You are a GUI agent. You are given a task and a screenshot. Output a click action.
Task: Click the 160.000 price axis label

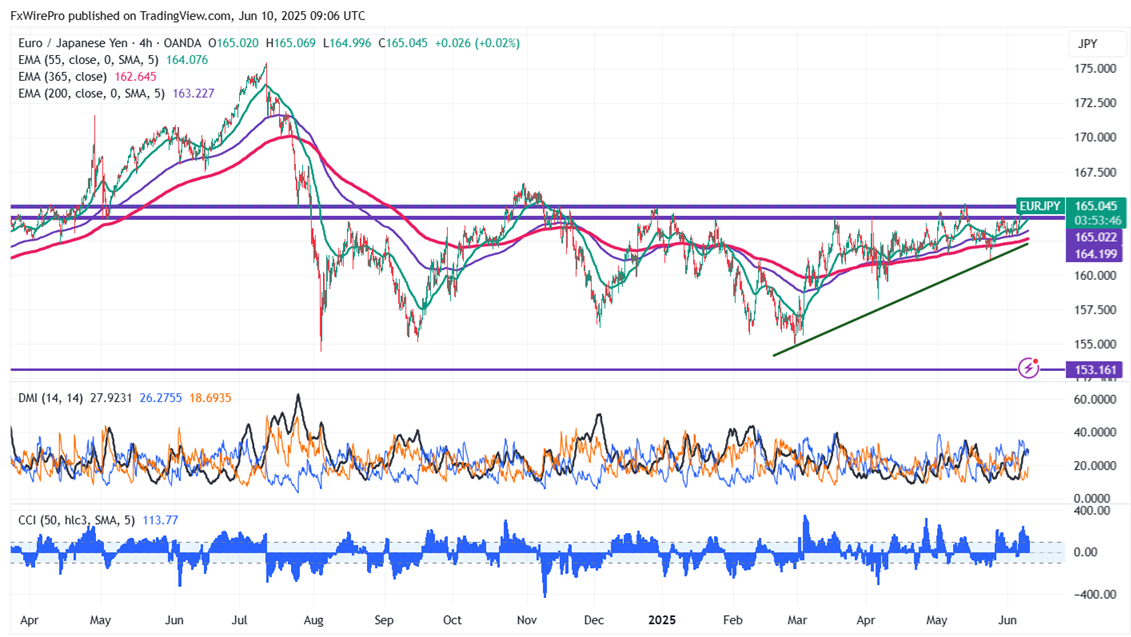(1095, 276)
